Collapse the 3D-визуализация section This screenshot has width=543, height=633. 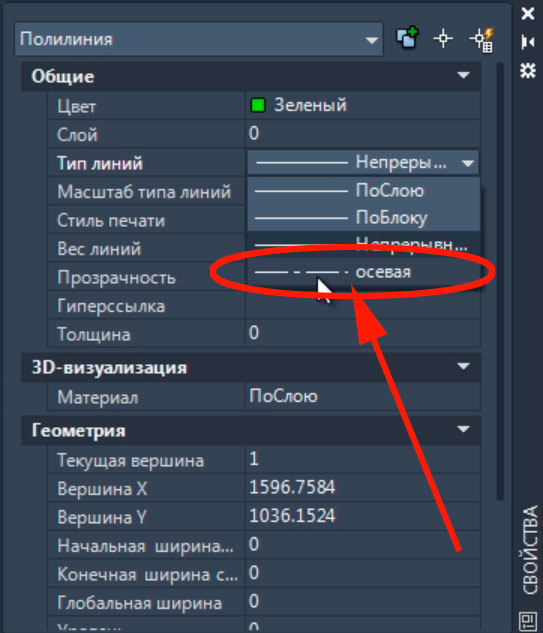[463, 367]
